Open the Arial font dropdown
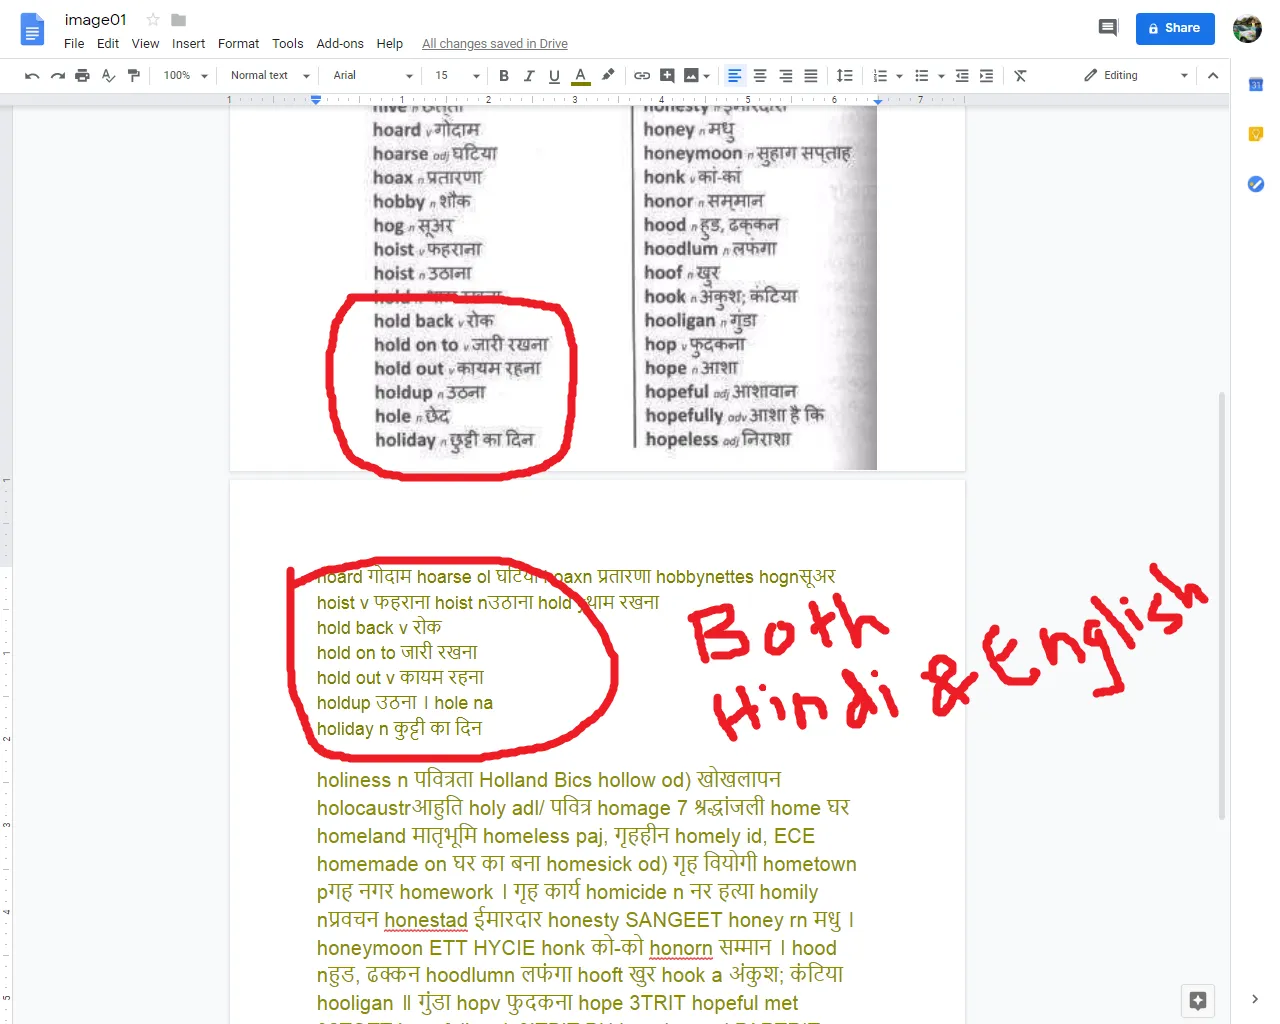Viewport: 1280px width, 1024px height. 373,76
